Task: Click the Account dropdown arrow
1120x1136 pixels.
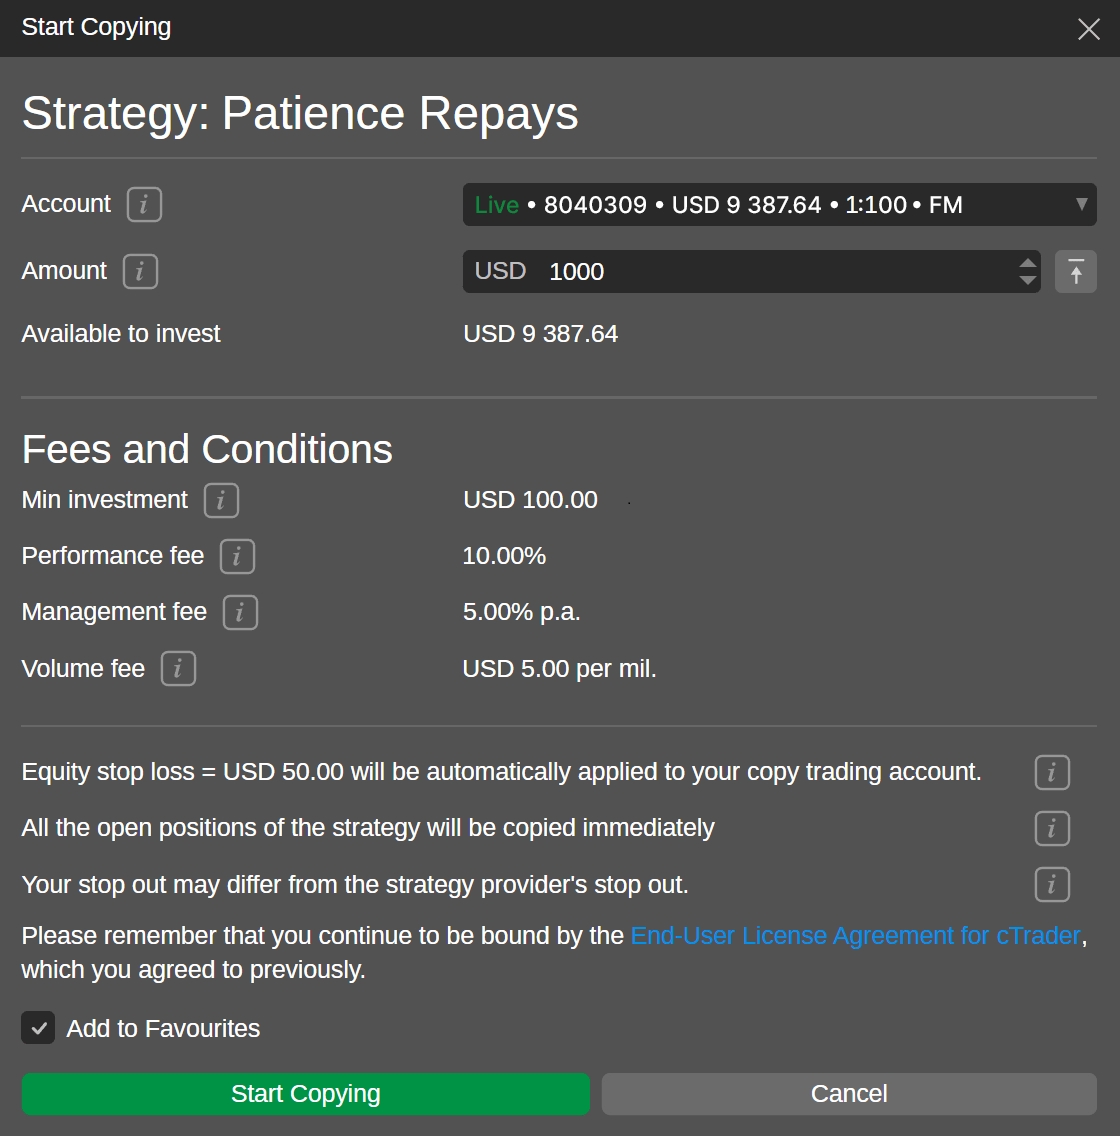Action: pyautogui.click(x=1081, y=204)
